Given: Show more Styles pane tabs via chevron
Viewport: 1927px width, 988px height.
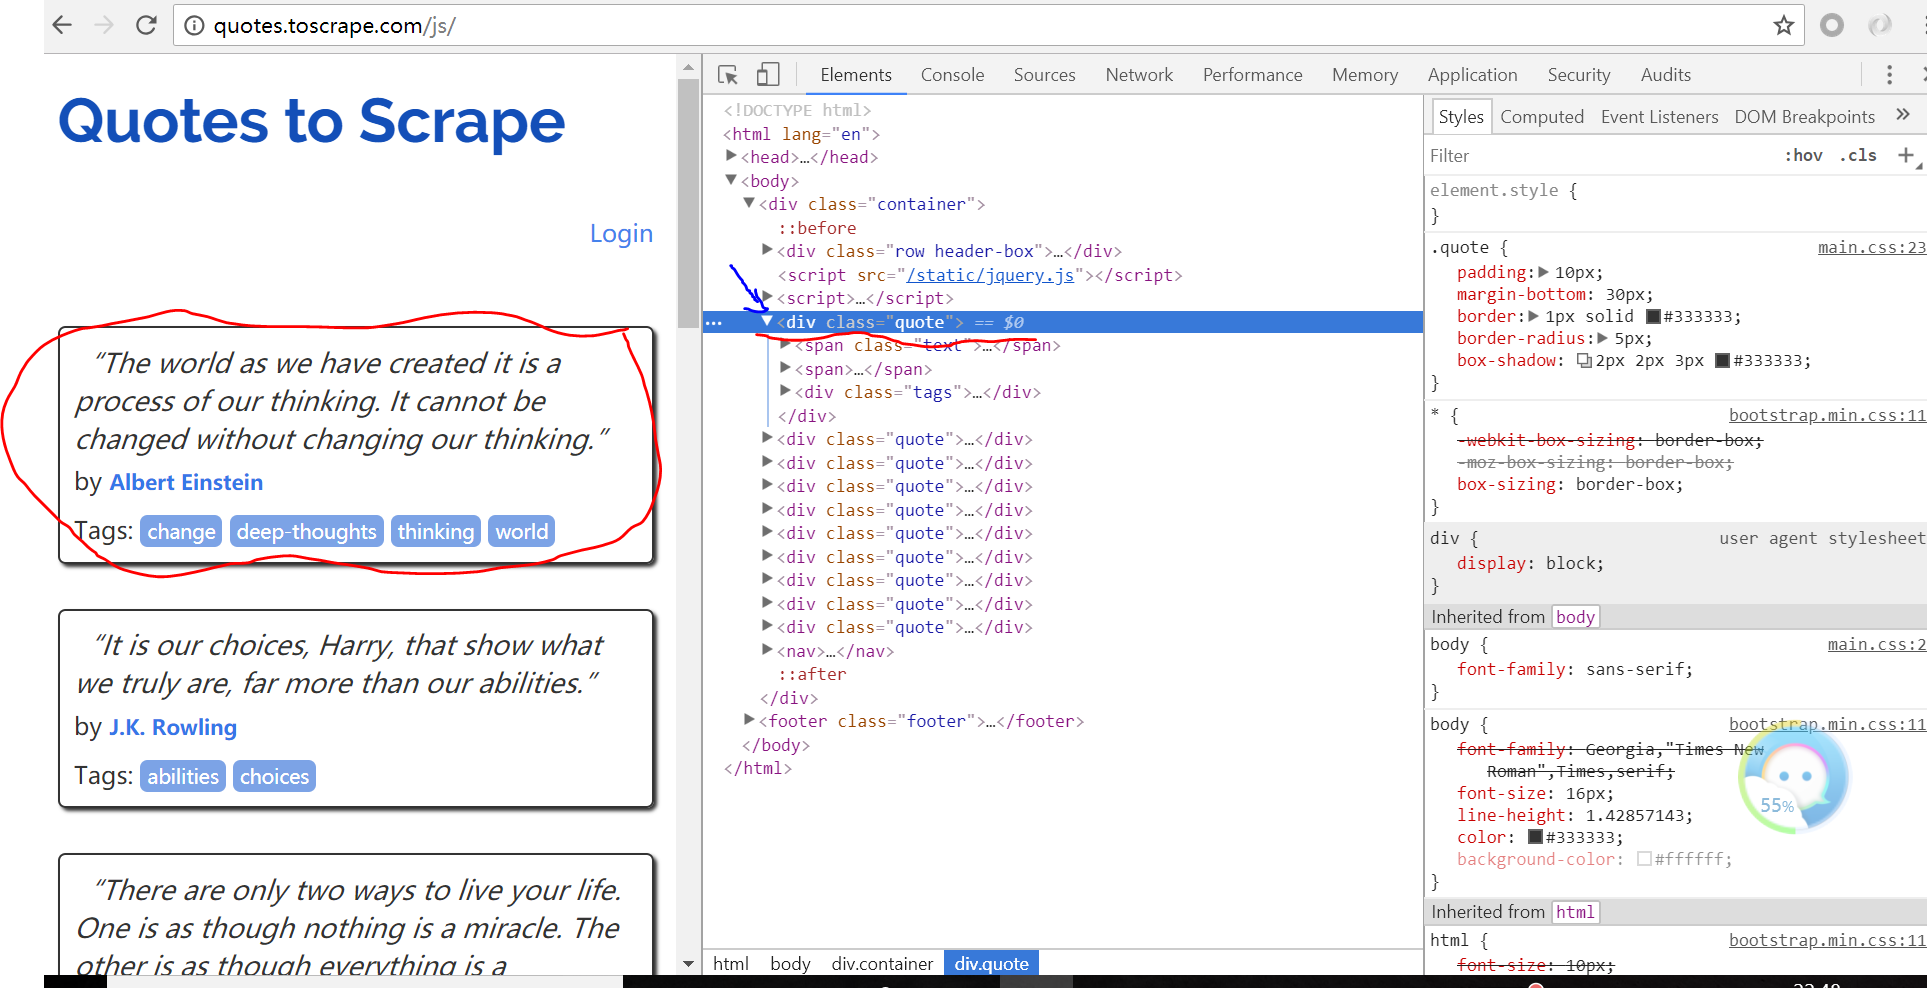Looking at the screenshot, I should click(x=1903, y=115).
